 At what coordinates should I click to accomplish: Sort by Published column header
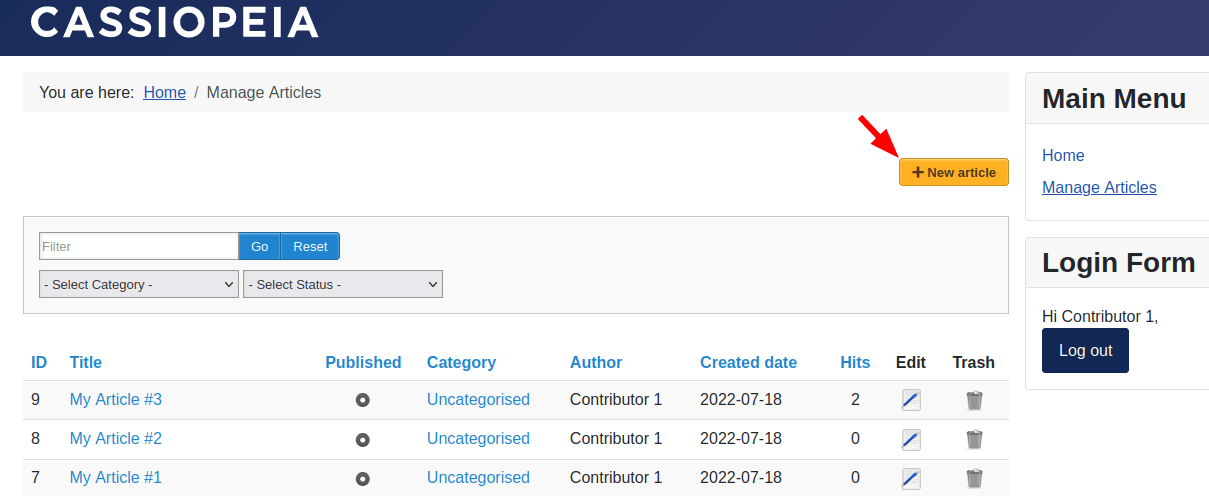coord(363,362)
